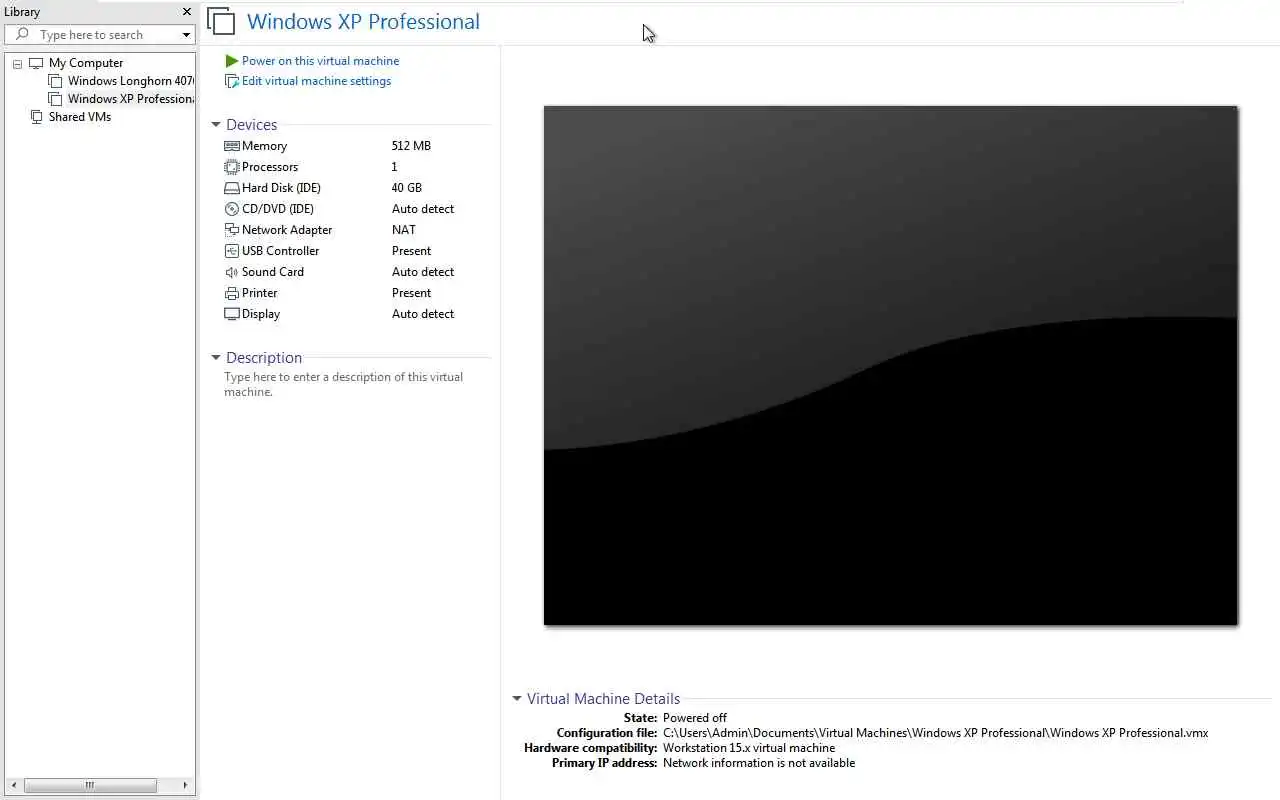The width and height of the screenshot is (1280, 800).
Task: Click the processor count value 1
Action: 395,167
